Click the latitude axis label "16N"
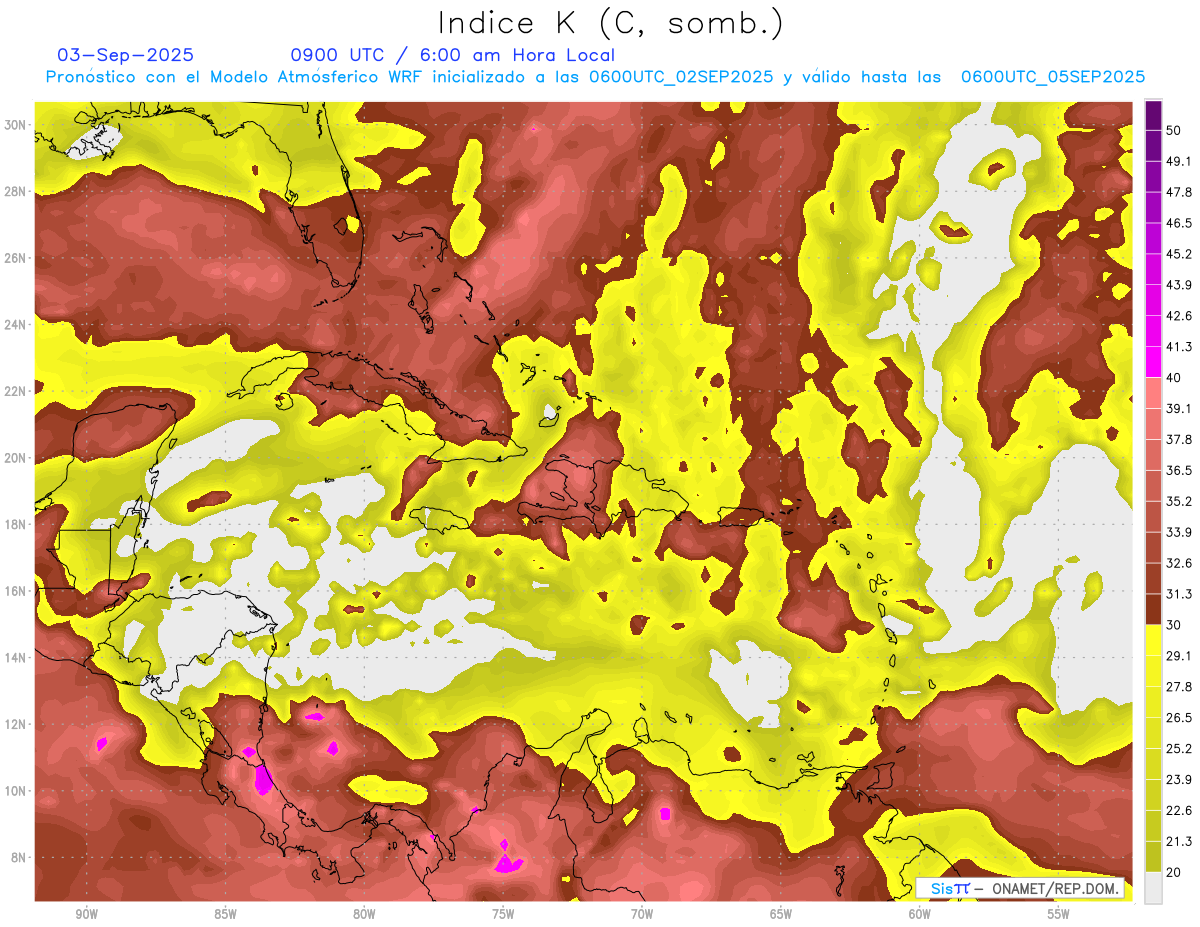This screenshot has height=927, width=1200. (15, 591)
